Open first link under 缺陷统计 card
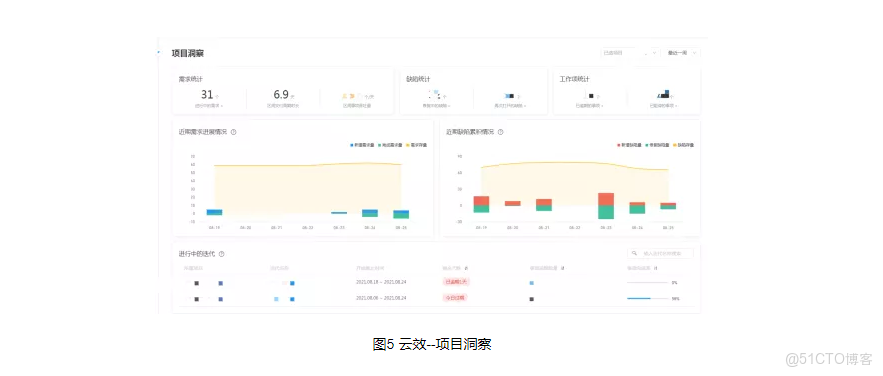Screen dimensions: 883x376 (436, 106)
